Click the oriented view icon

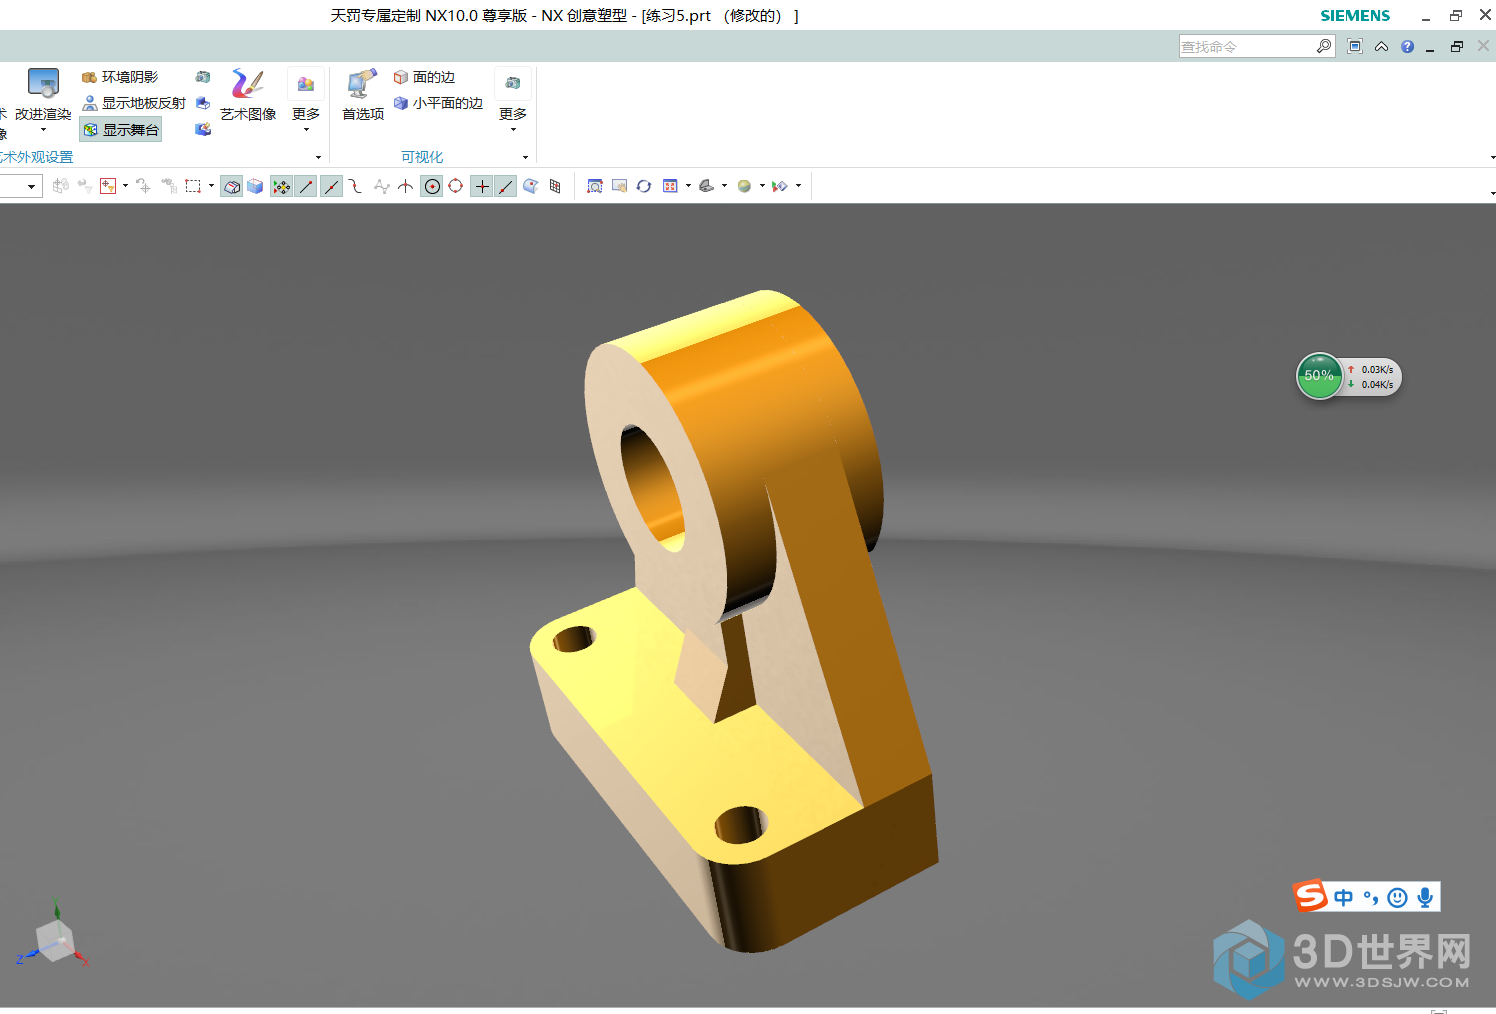point(707,186)
